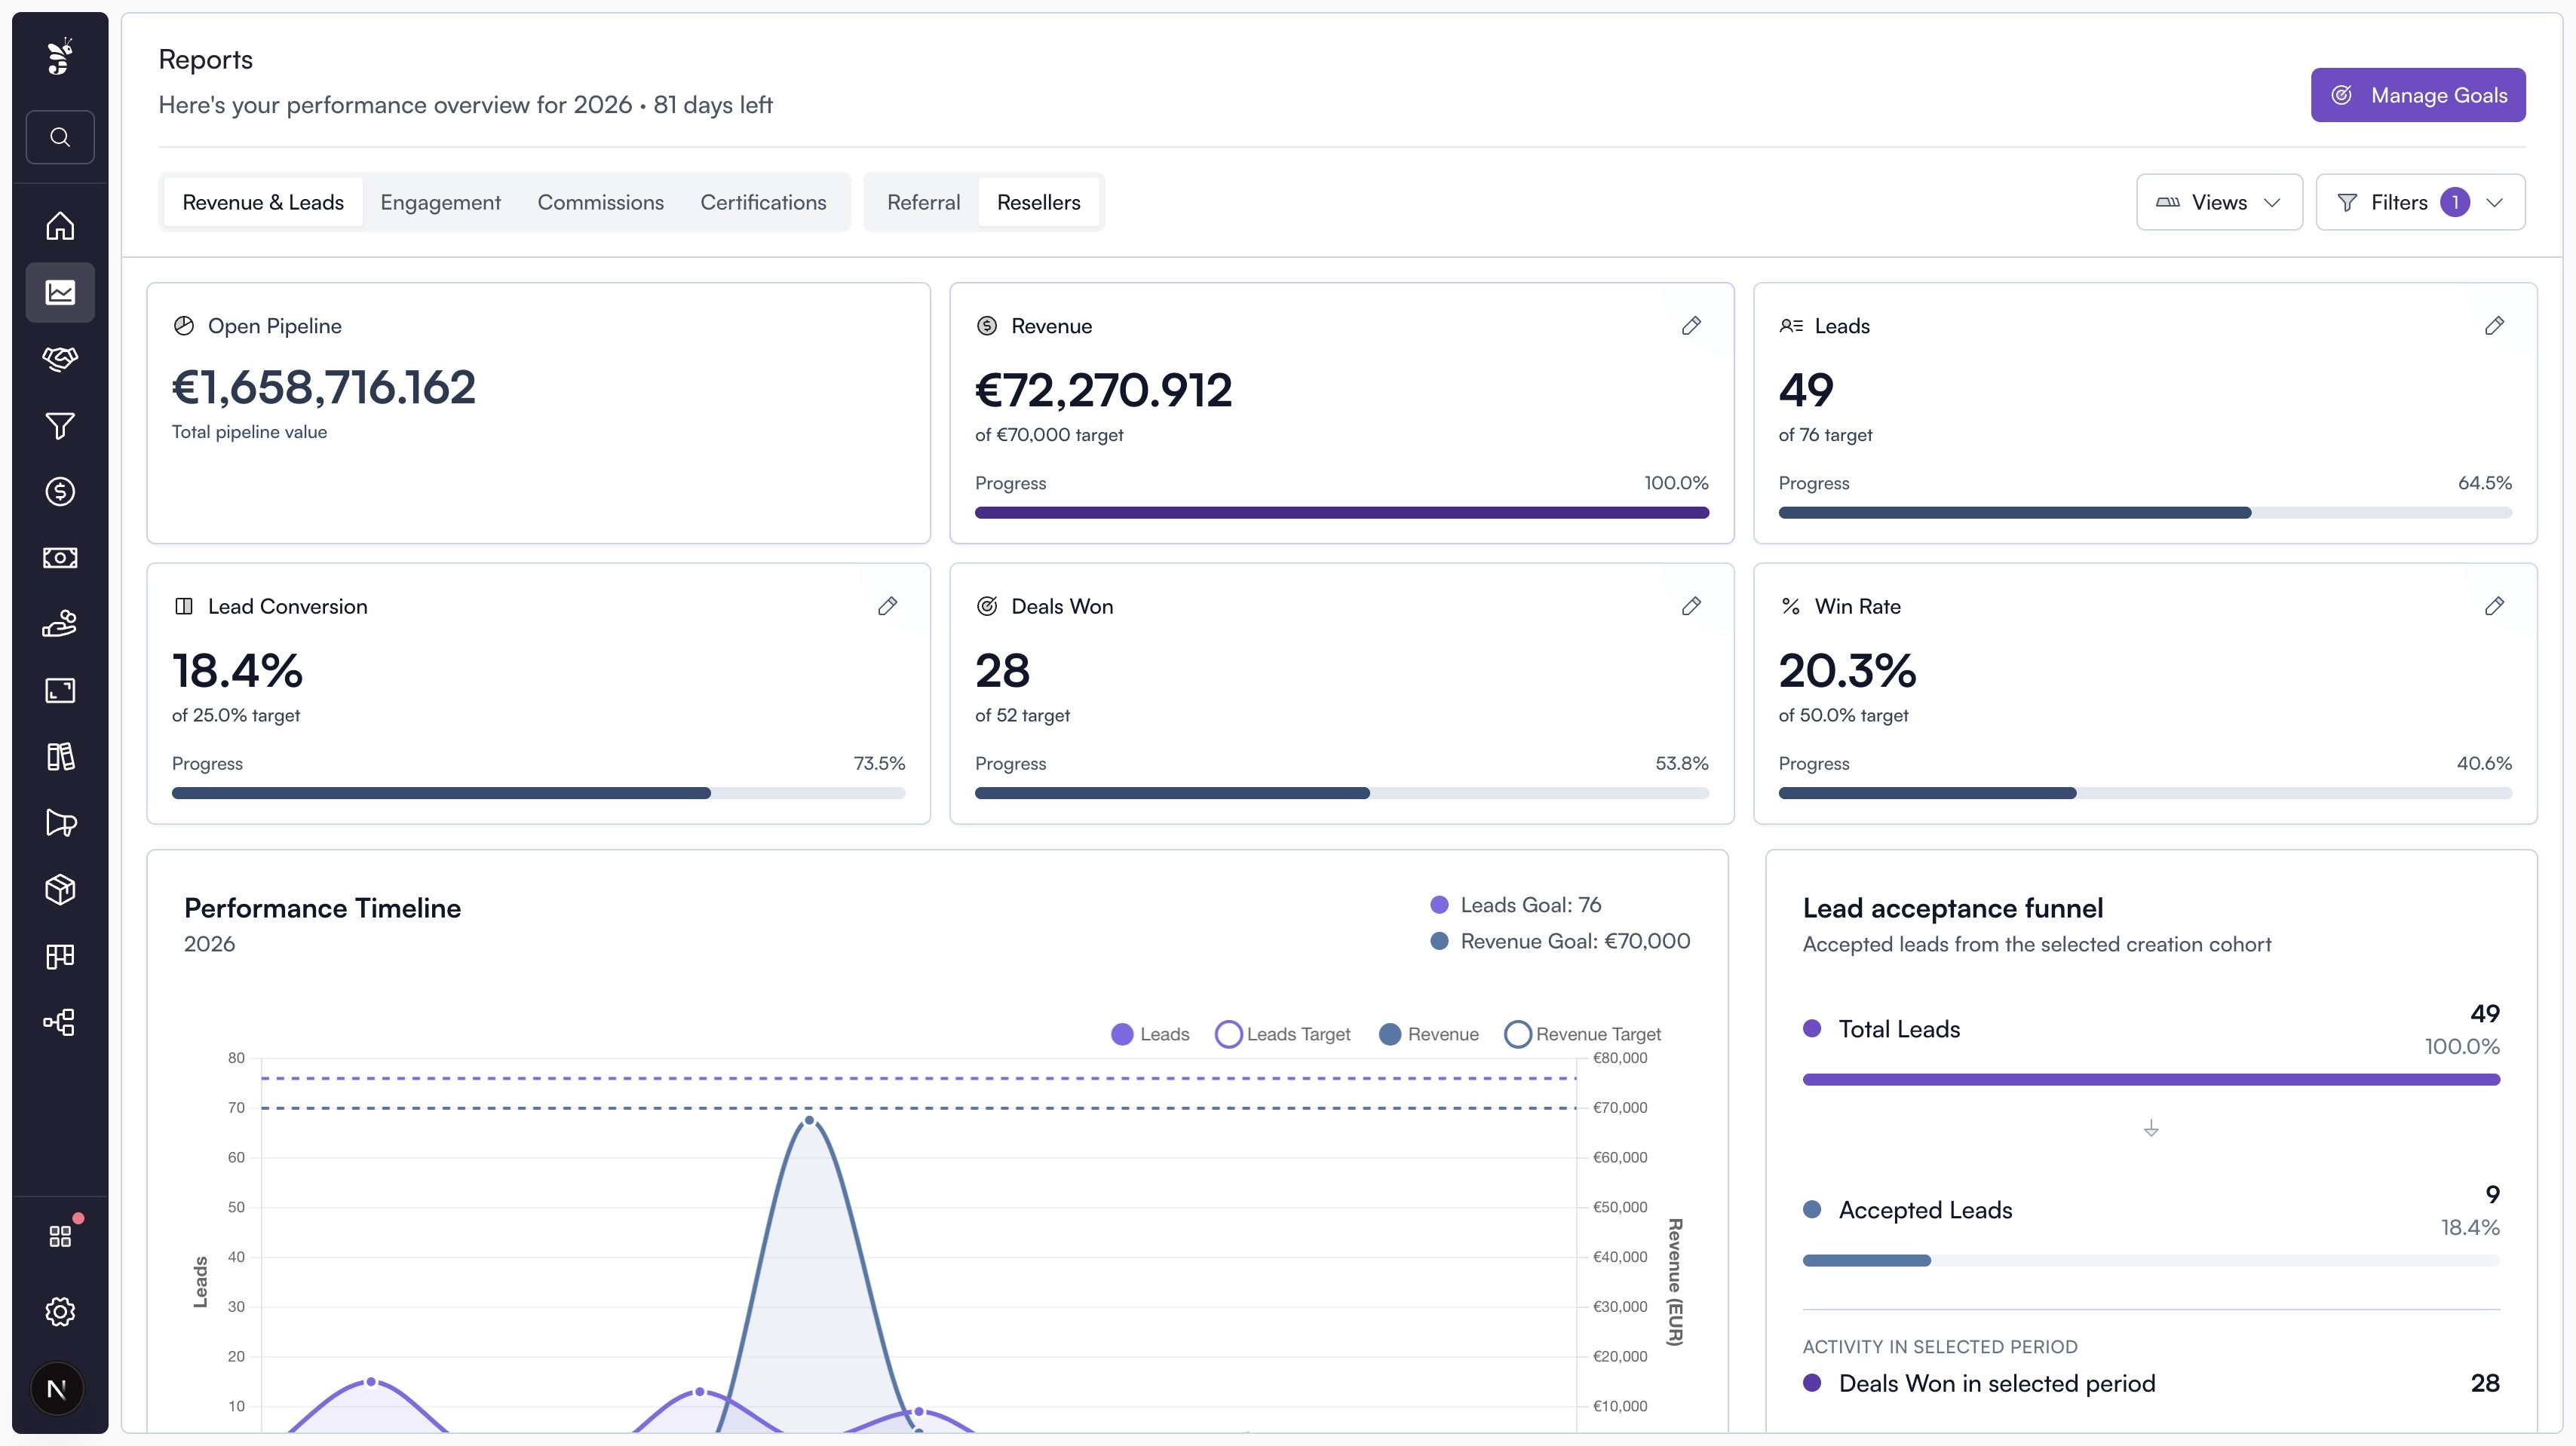The width and height of the screenshot is (2576, 1446).
Task: Open the books library icon in sidebar
Action: 60,757
